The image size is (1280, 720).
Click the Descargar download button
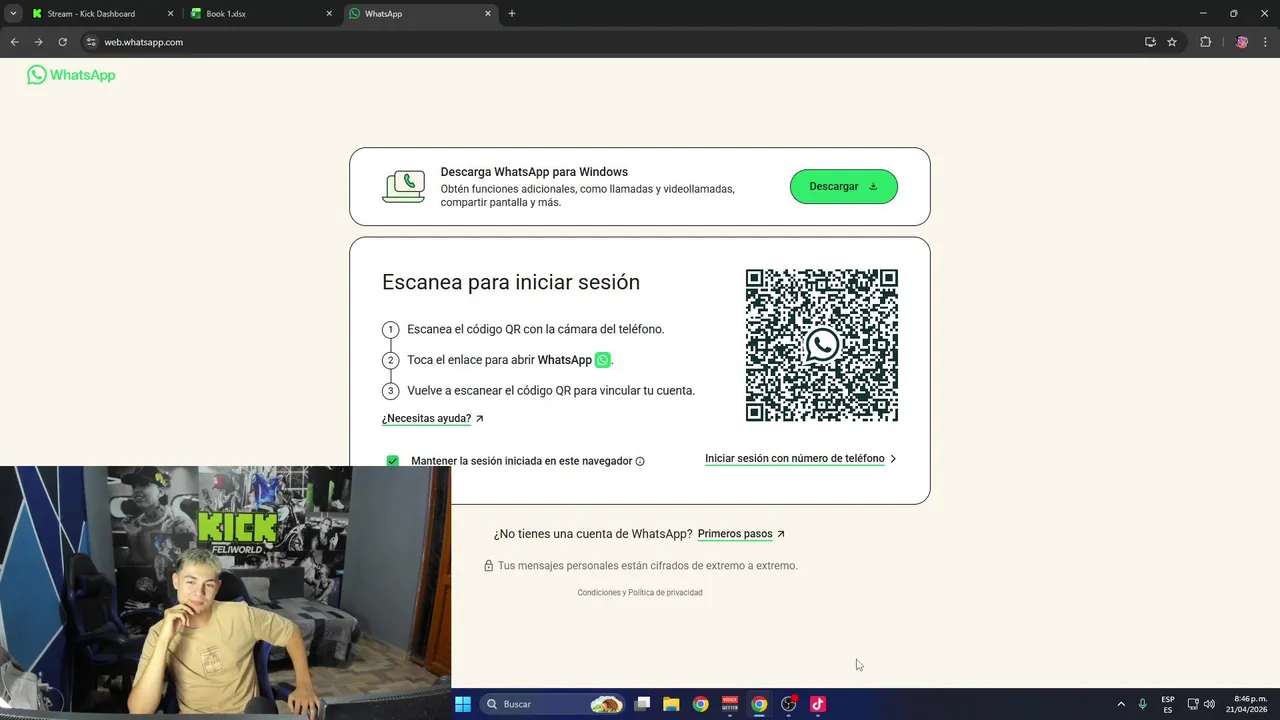coord(843,187)
